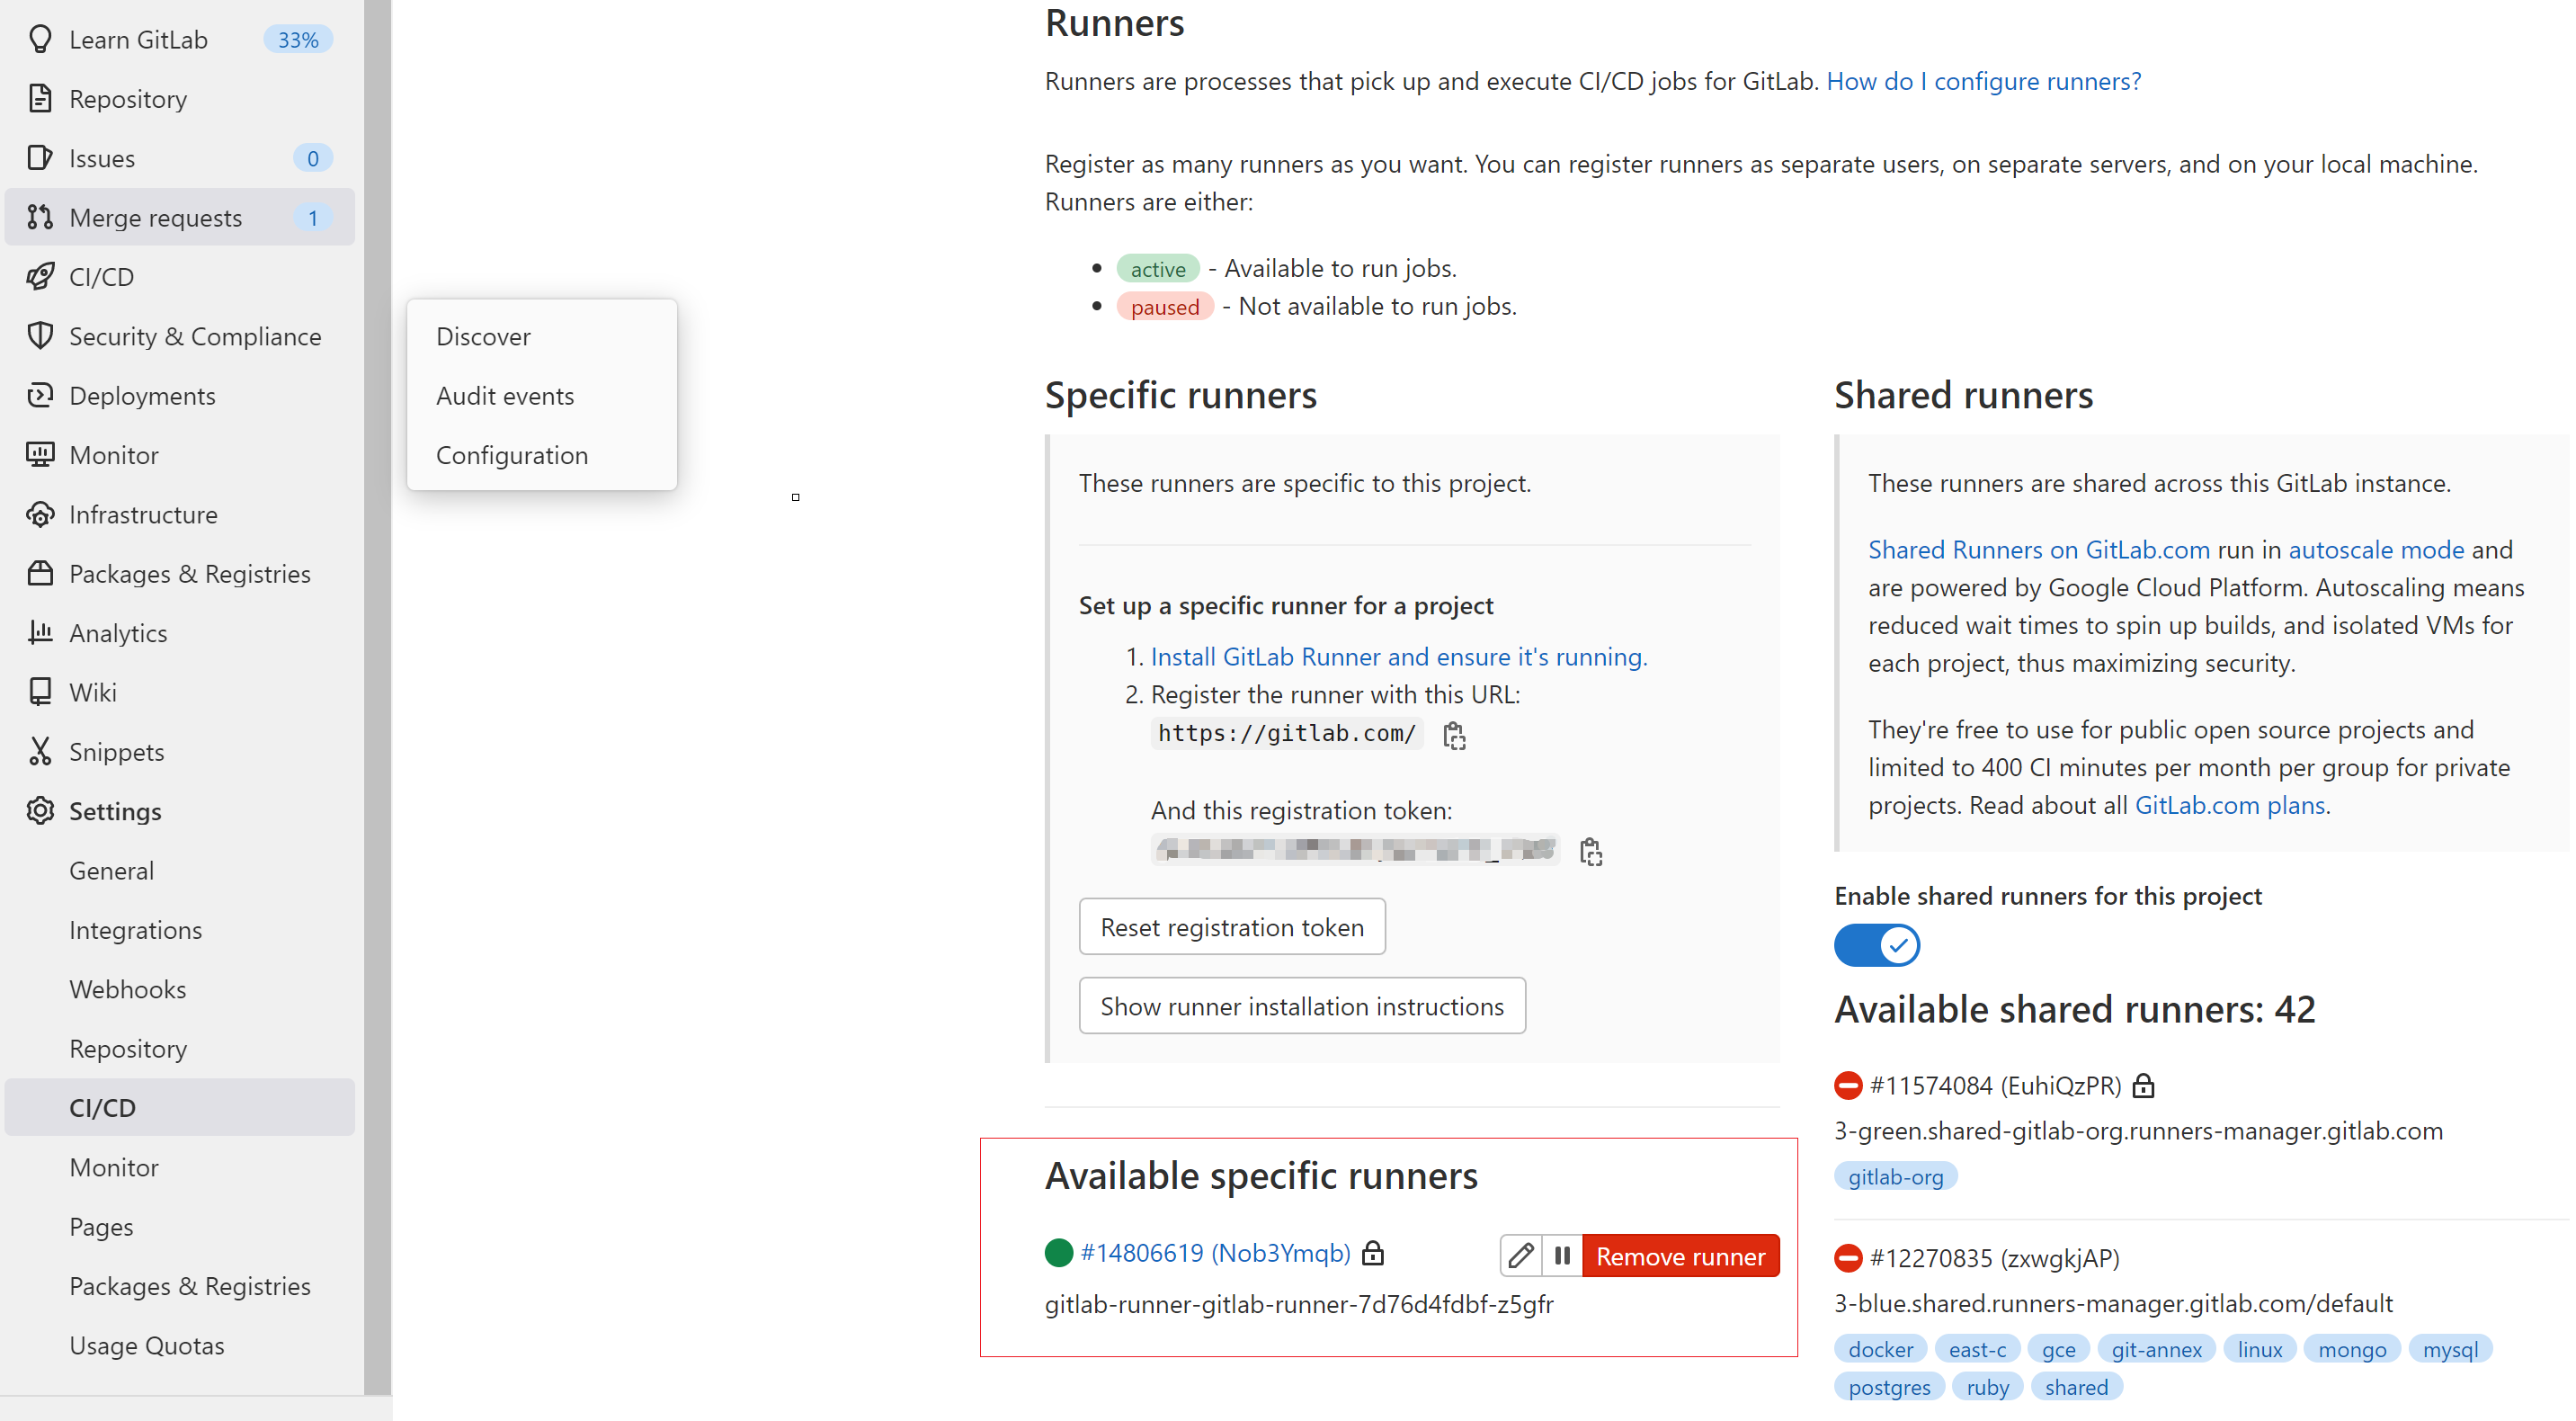Viewport: 2576px width, 1421px height.
Task: Click the Snippets scissors icon
Action: (40, 751)
